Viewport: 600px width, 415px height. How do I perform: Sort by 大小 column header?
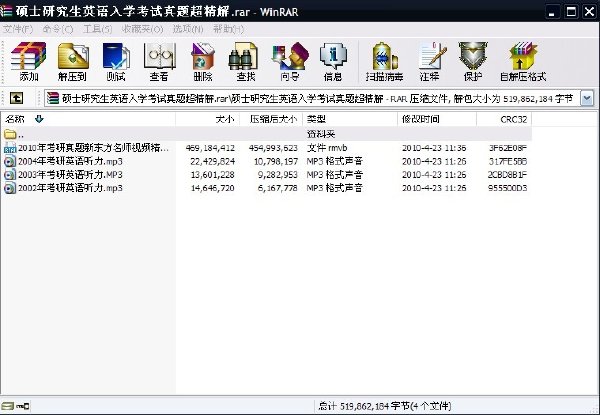tap(208, 119)
